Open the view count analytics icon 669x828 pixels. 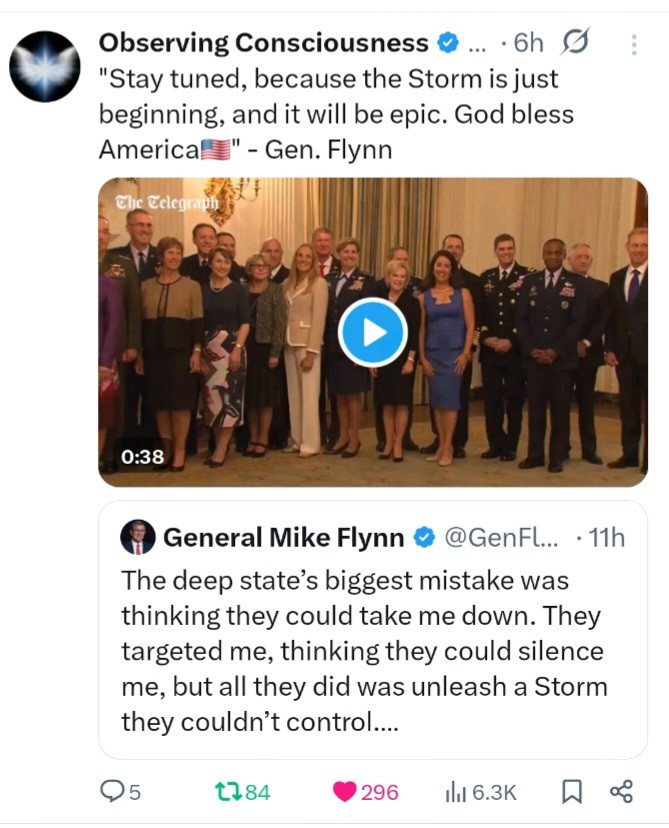coord(455,792)
